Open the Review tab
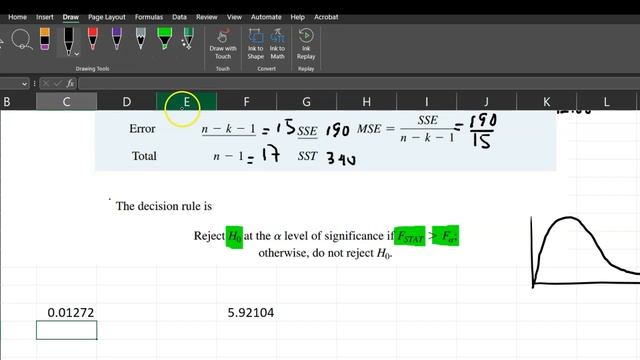Screen dimensions: 640x360 click(207, 17)
